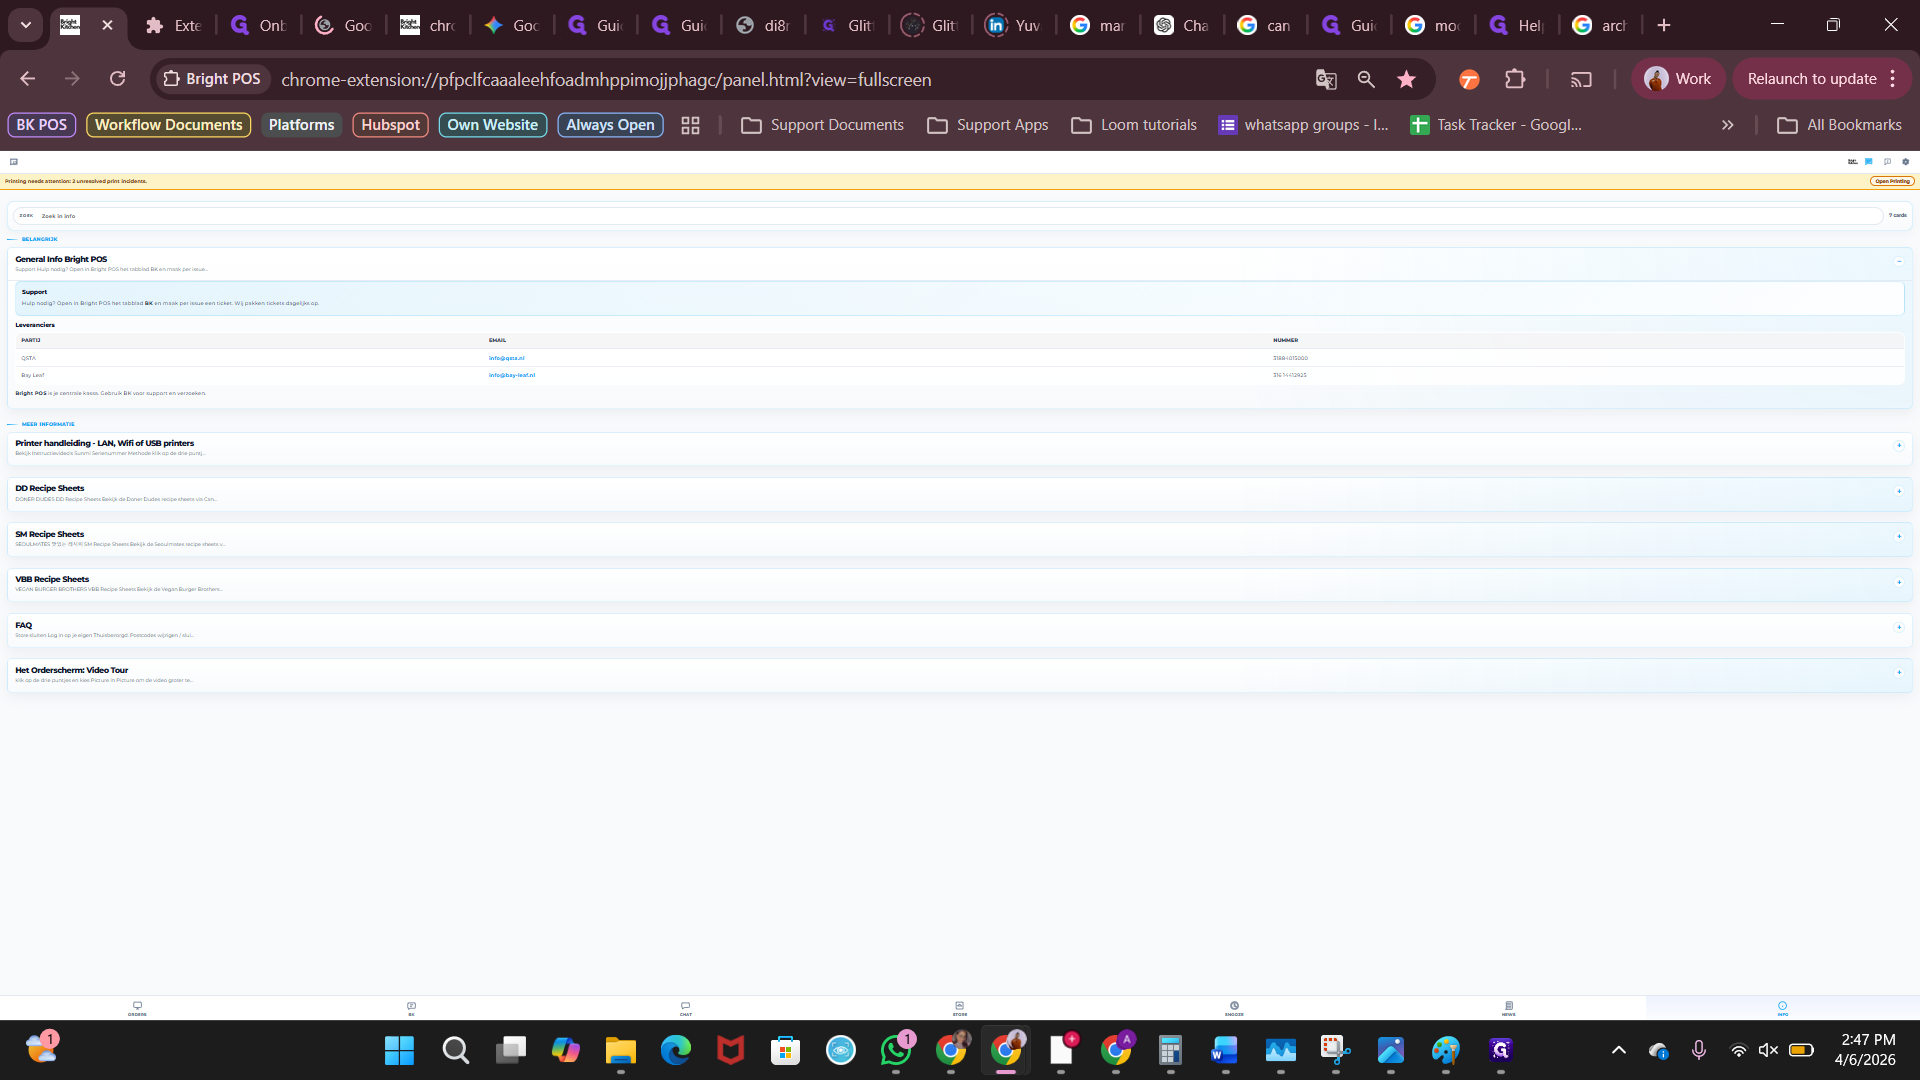Click the Open Printing button
This screenshot has width=1920, height=1080.
[1891, 181]
